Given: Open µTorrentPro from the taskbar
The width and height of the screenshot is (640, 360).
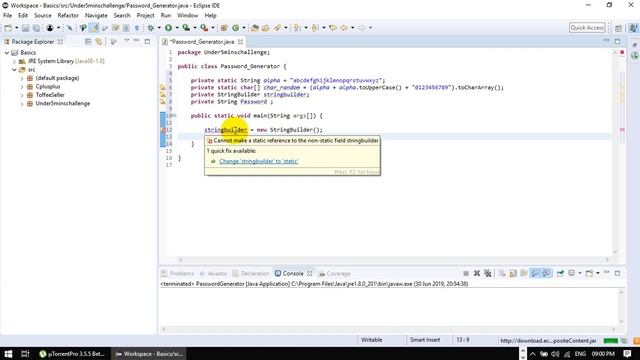Looking at the screenshot, I should (72, 353).
